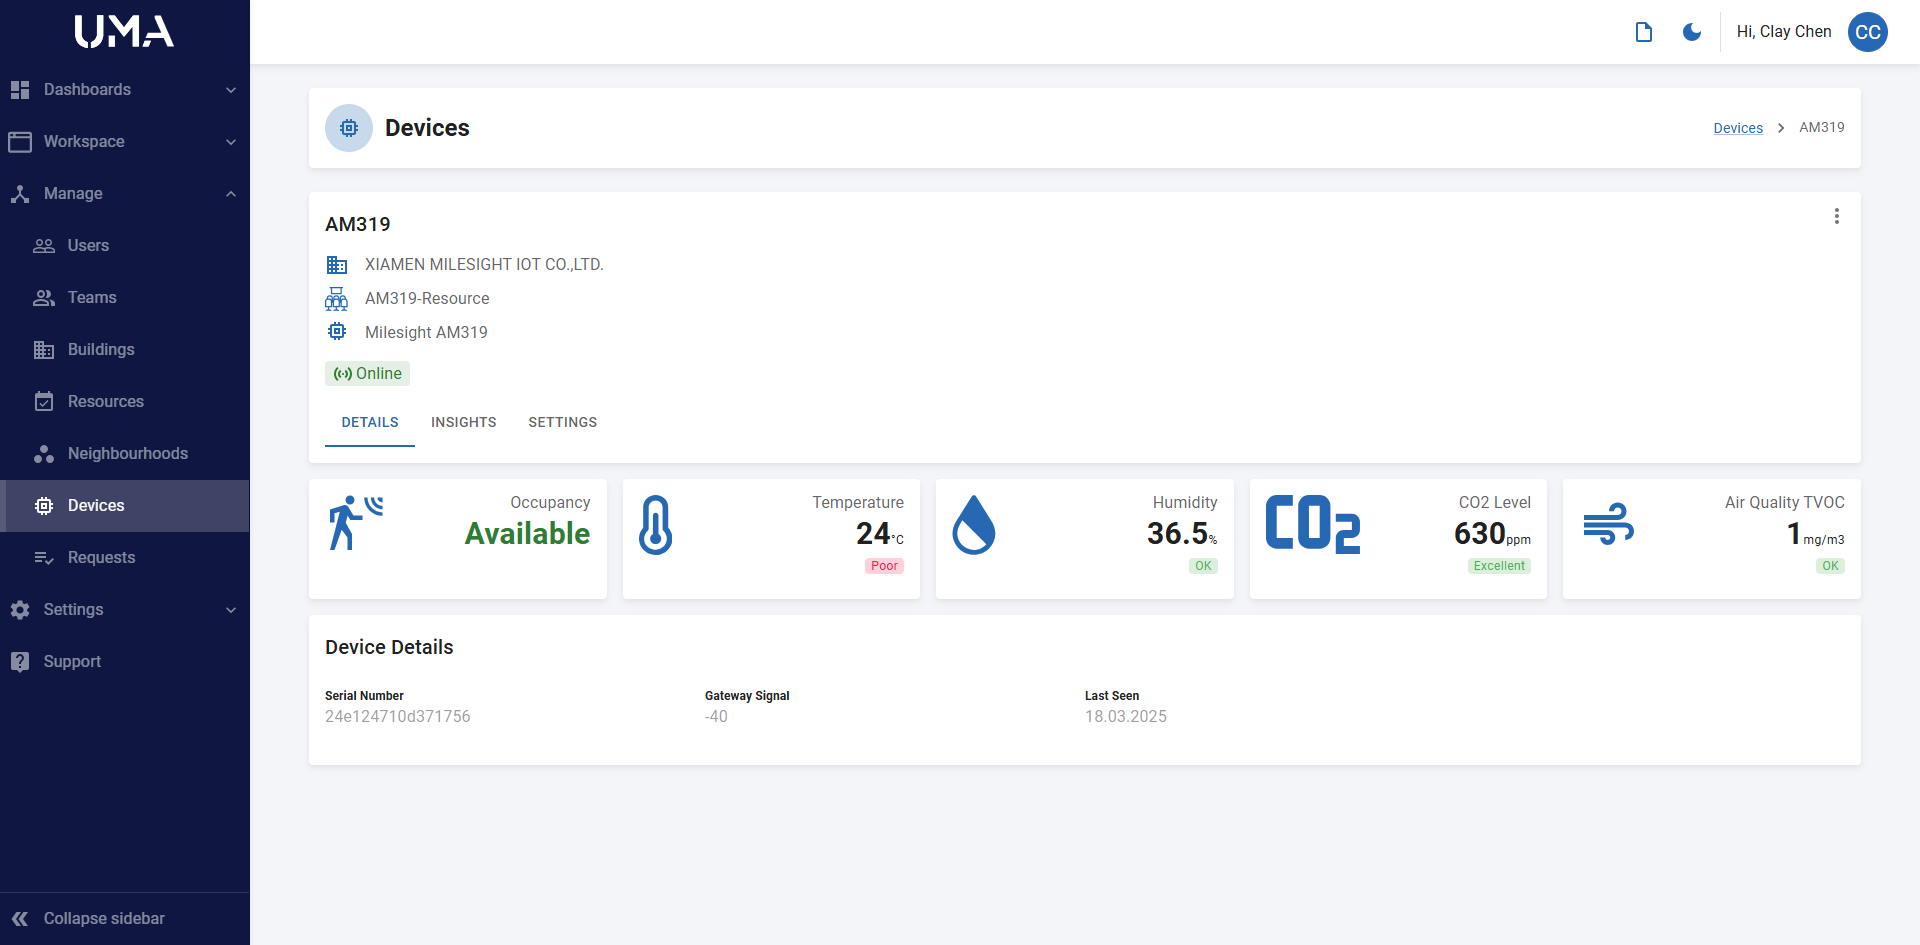
Task: Open the document icon in the top bar
Action: tap(1644, 32)
